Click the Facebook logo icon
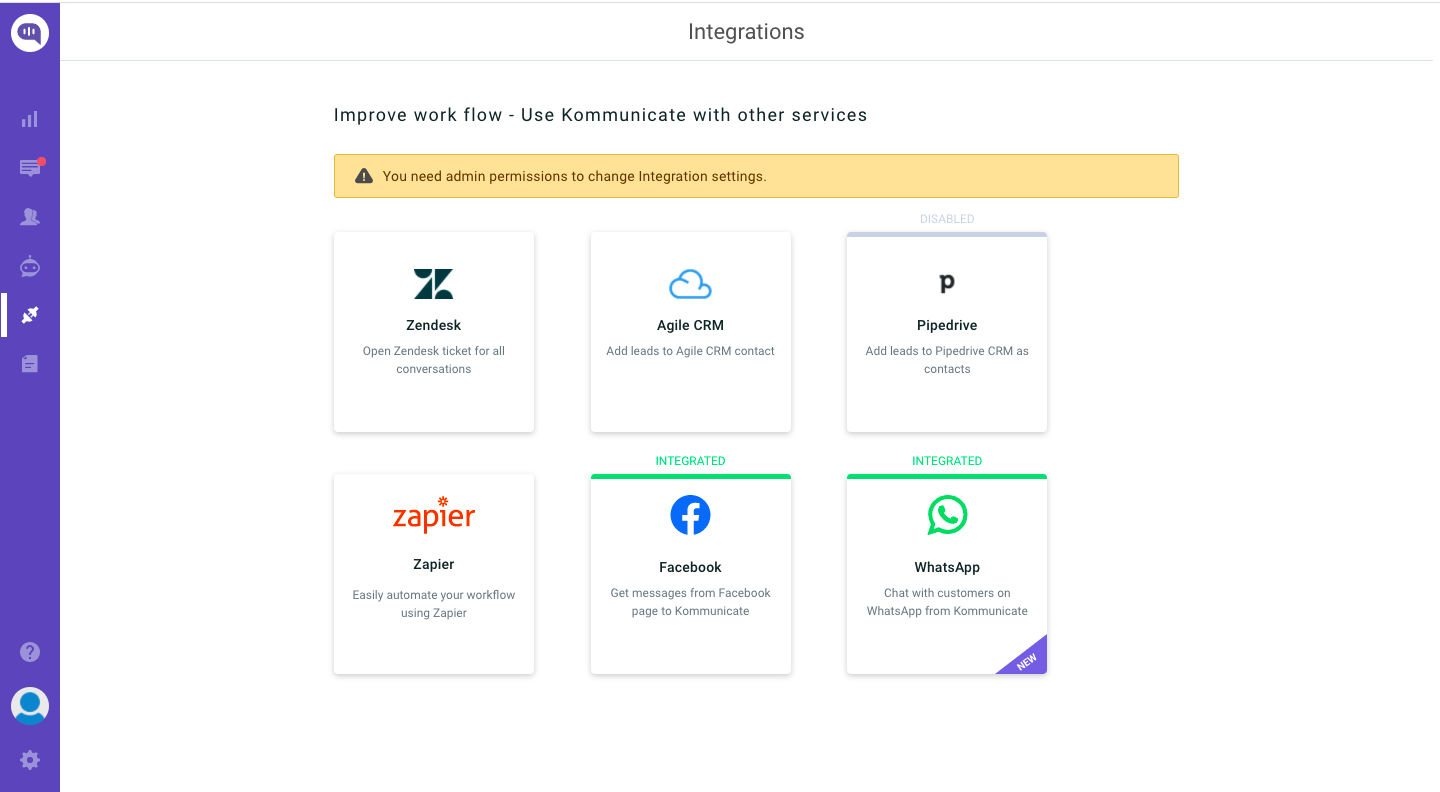The width and height of the screenshot is (1440, 792). (690, 515)
